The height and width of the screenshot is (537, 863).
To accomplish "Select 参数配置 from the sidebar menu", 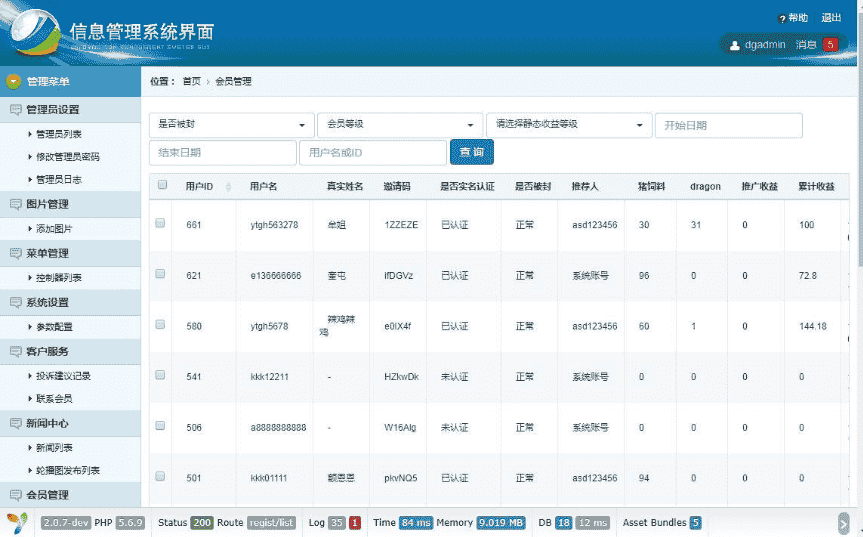I will click(x=54, y=327).
